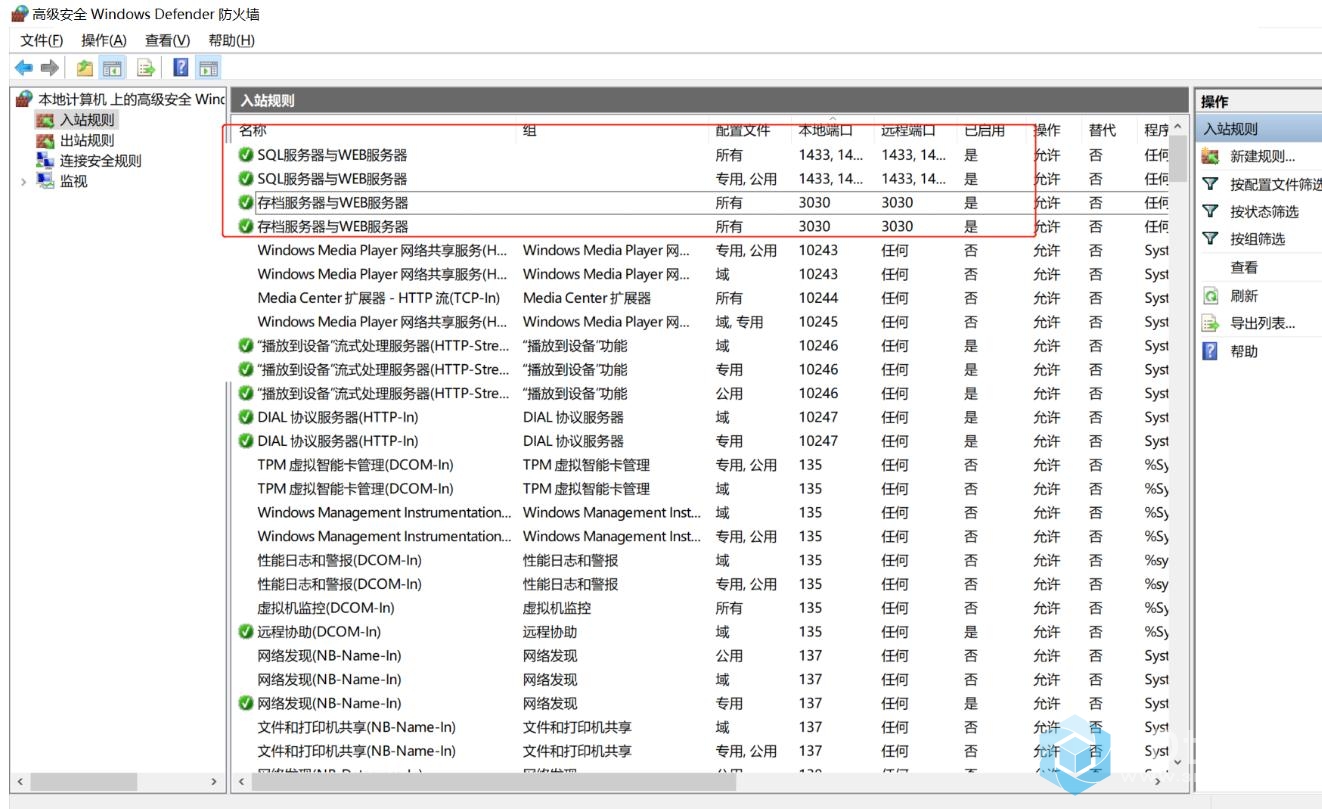Image resolution: width=1322 pixels, height=809 pixels.
Task: Click the tree pane scroll-right arrow
Action: (214, 781)
